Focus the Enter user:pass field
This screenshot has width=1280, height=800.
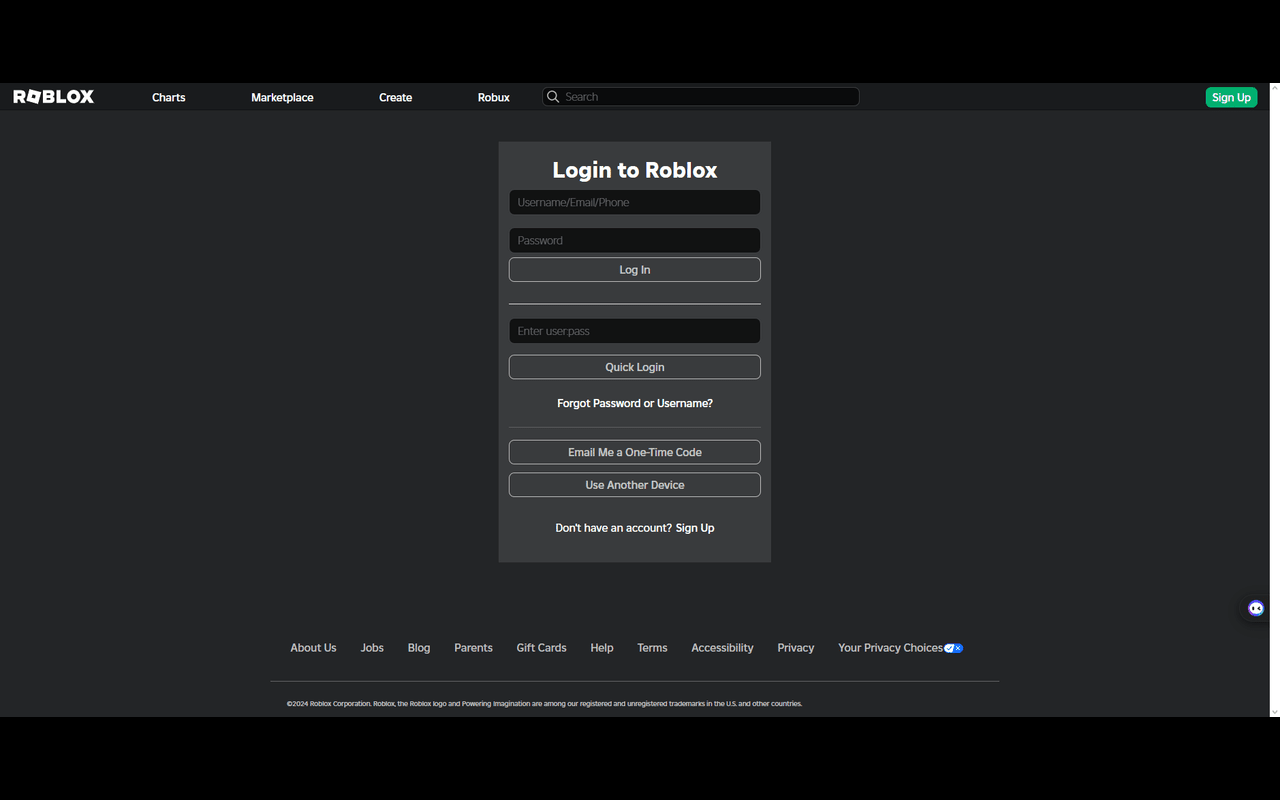[x=635, y=331]
